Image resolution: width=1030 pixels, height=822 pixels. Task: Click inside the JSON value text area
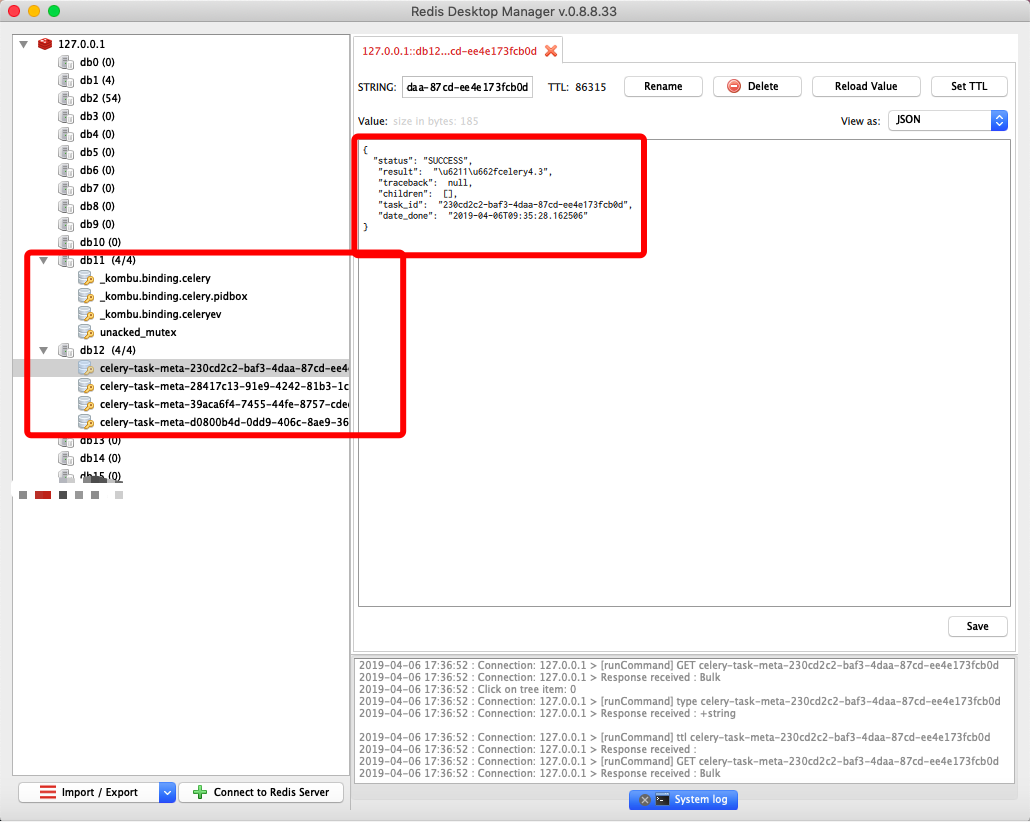click(684, 373)
